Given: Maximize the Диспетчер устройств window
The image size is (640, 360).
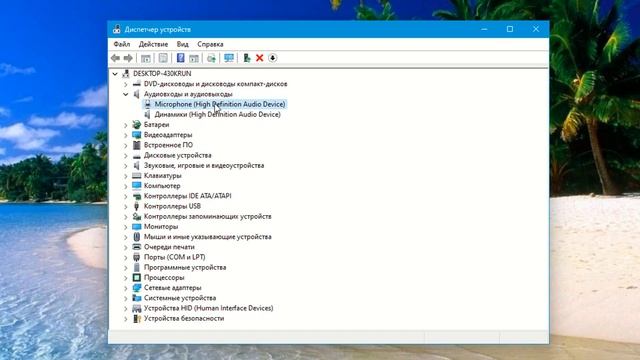Looking at the screenshot, I should pos(510,29).
